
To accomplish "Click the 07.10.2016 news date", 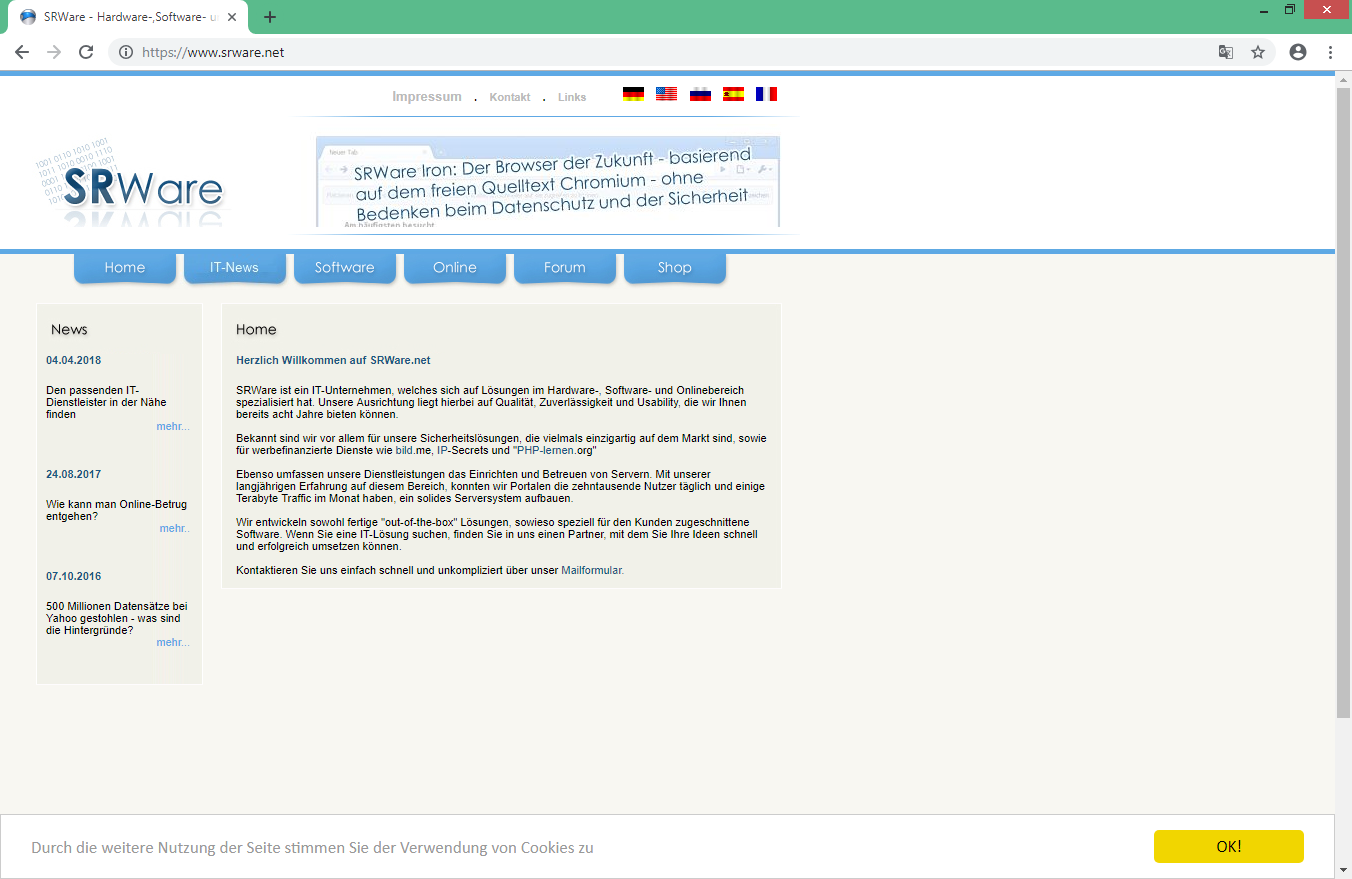I will coord(74,576).
